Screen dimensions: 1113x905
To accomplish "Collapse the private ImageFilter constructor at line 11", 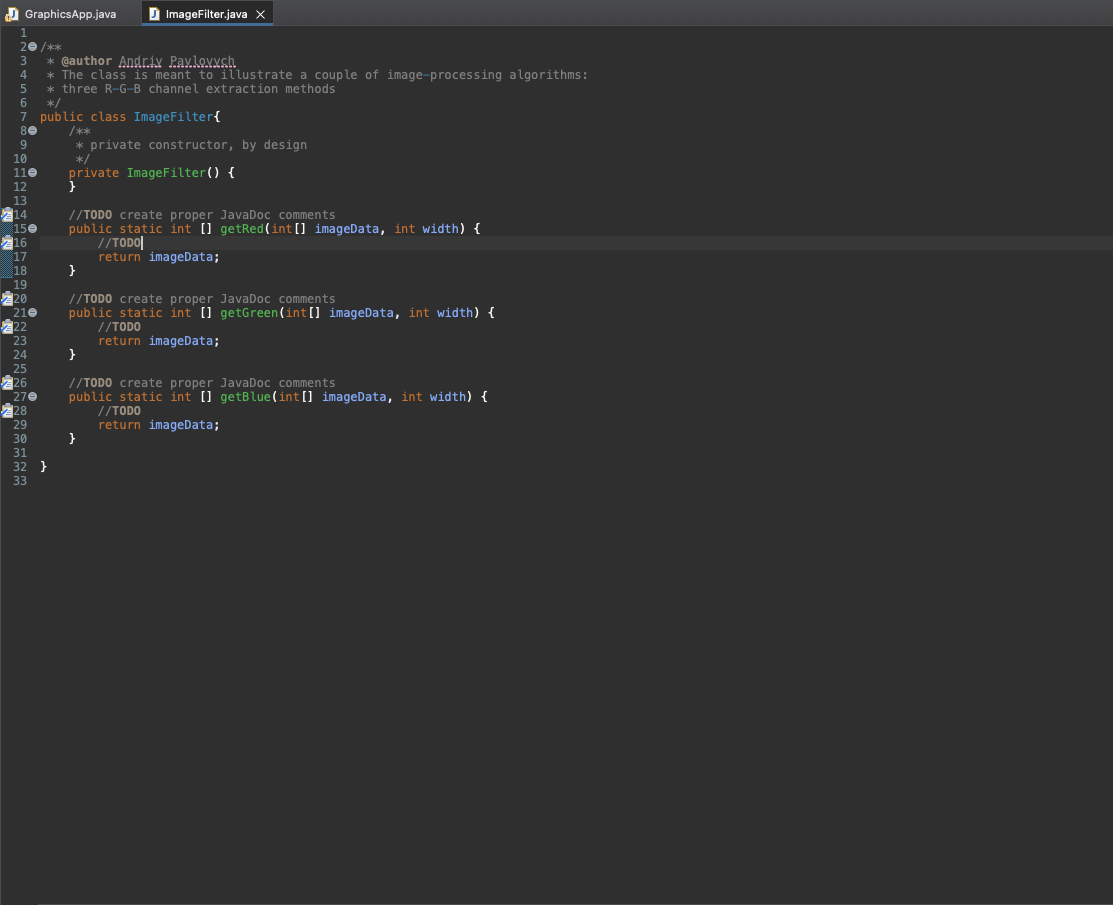I will tap(33, 172).
